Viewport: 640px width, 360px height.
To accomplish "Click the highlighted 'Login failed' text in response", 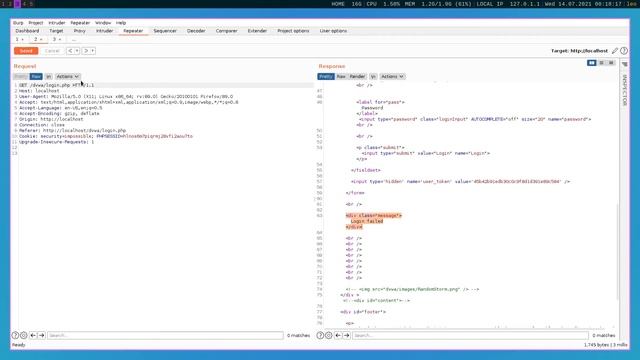I will (367, 221).
